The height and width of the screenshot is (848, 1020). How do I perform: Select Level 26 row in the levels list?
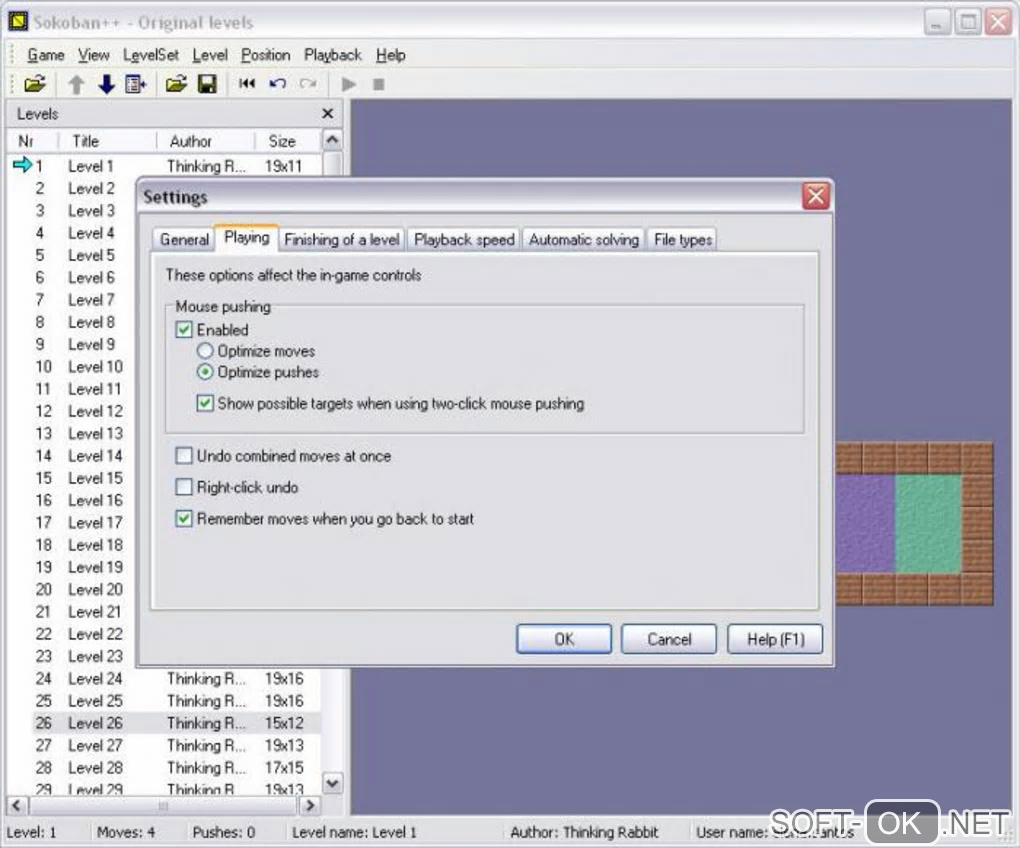coord(176,723)
